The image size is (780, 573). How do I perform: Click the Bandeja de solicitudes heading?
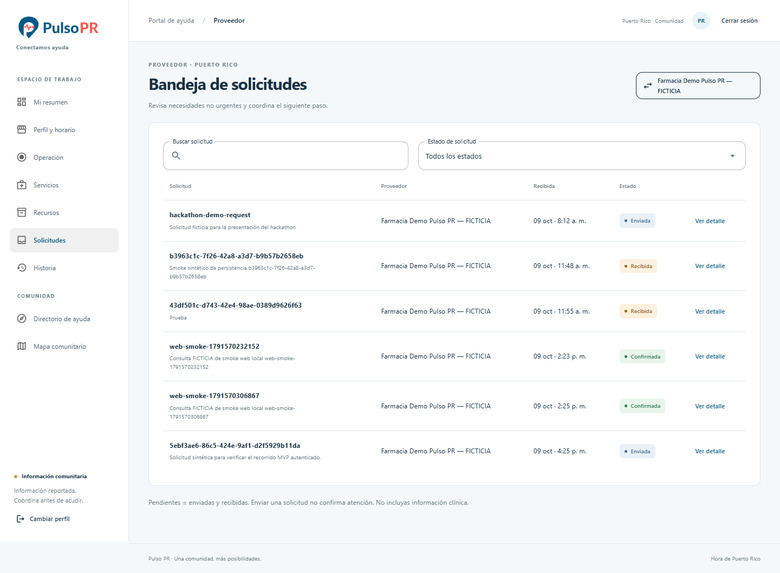pyautogui.click(x=227, y=84)
